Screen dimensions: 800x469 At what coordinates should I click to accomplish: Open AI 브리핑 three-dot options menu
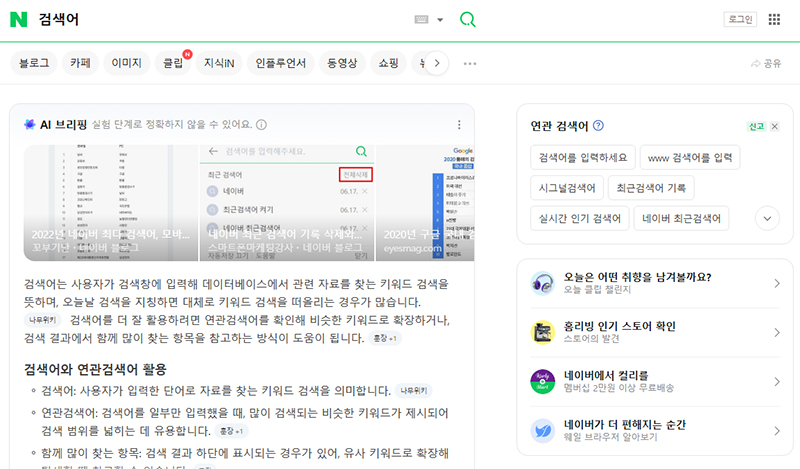459,125
